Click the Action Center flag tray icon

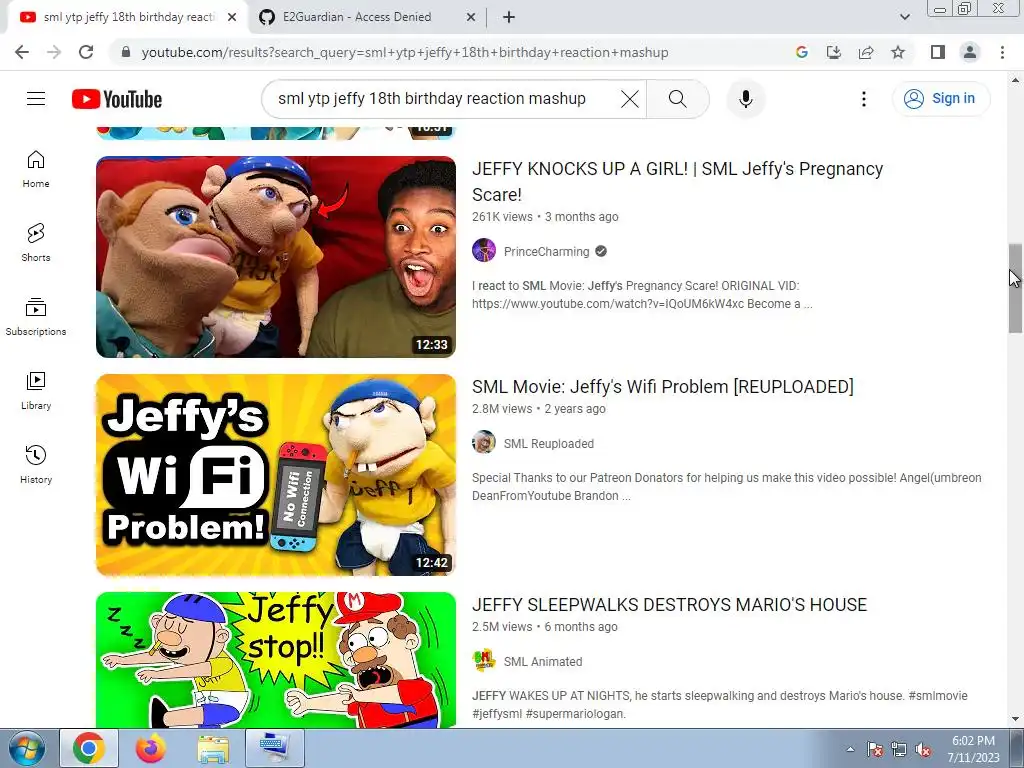click(875, 749)
